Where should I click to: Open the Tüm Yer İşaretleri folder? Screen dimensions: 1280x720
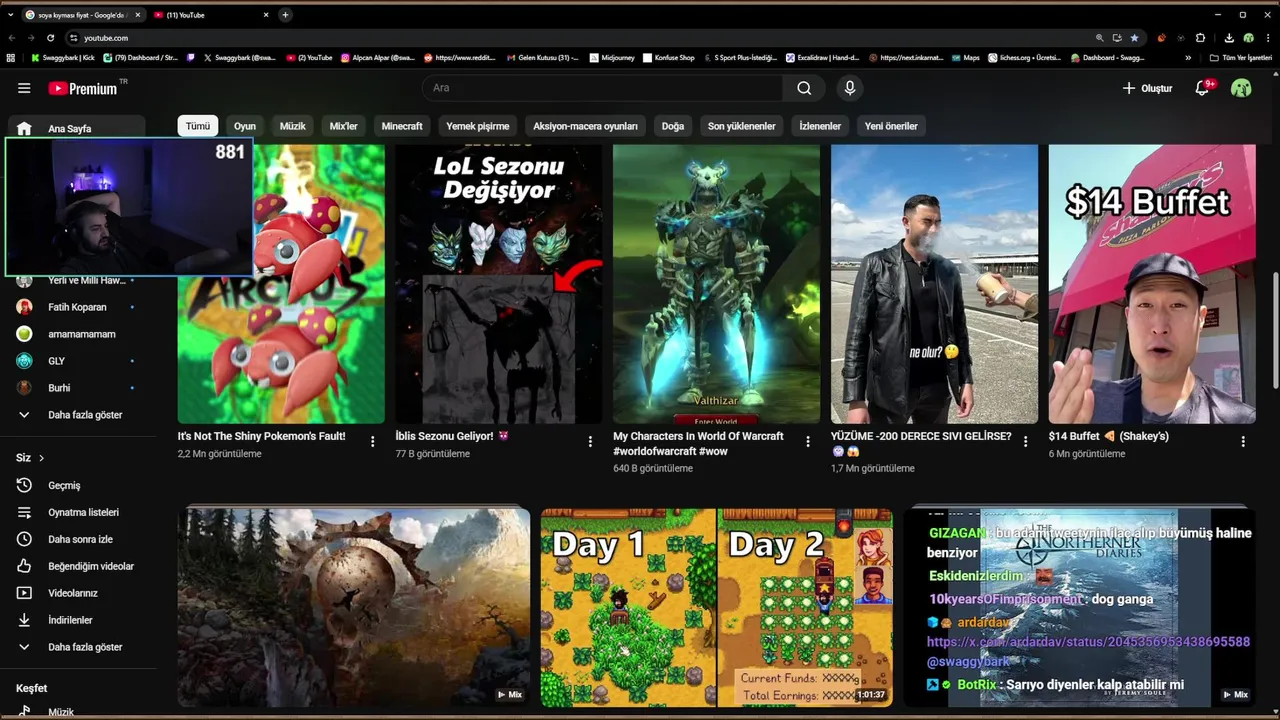point(1240,58)
